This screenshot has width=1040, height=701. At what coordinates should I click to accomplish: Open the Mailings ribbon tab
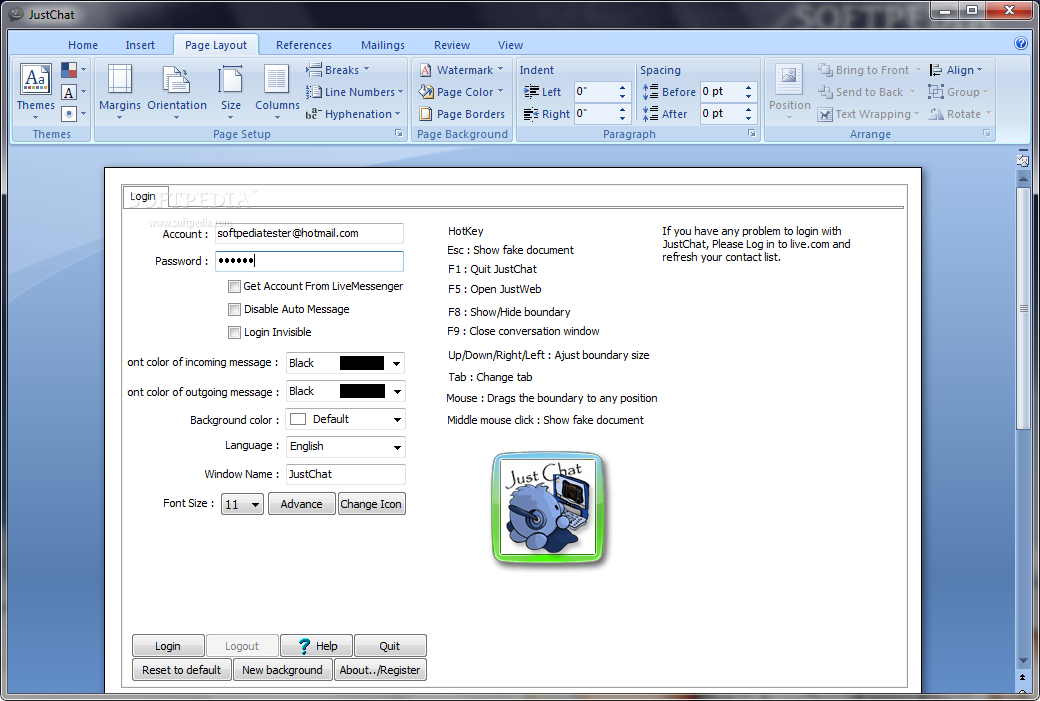tap(383, 45)
